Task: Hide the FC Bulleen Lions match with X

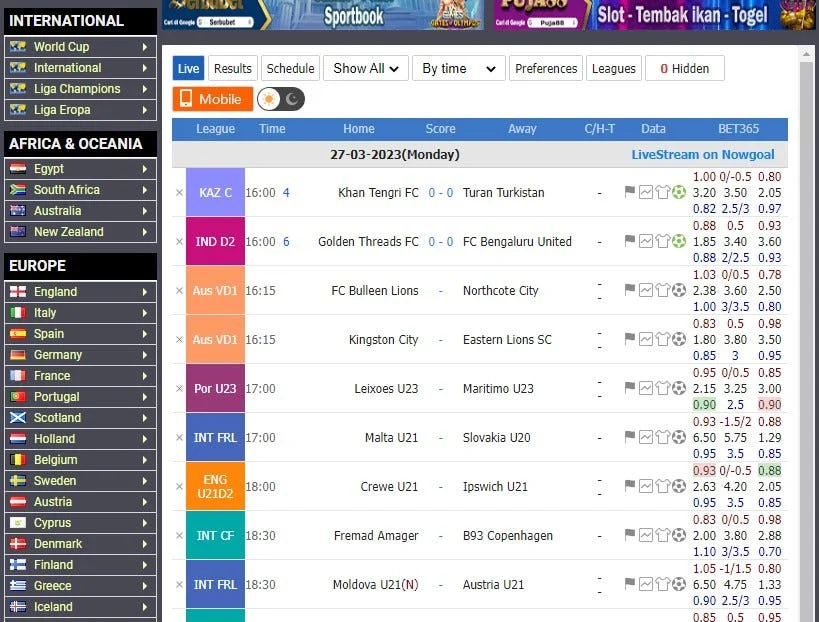Action: [179, 290]
